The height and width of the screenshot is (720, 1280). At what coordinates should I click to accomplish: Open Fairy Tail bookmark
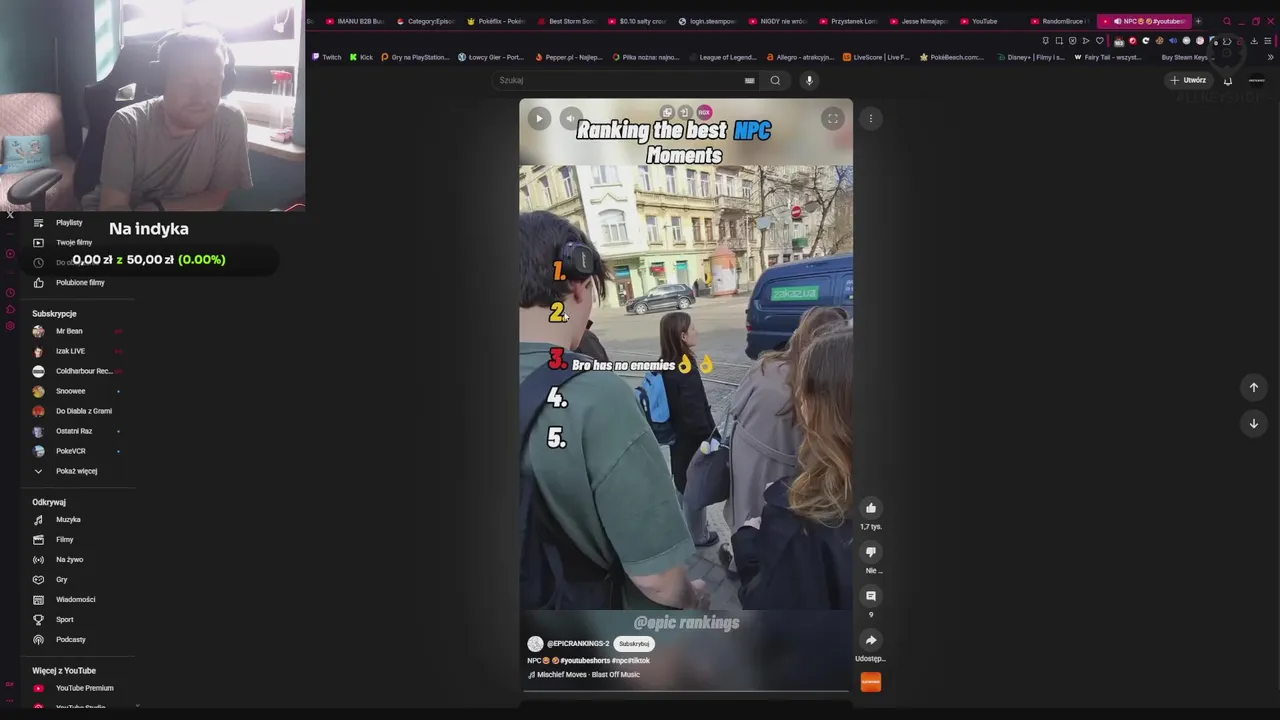(1108, 57)
